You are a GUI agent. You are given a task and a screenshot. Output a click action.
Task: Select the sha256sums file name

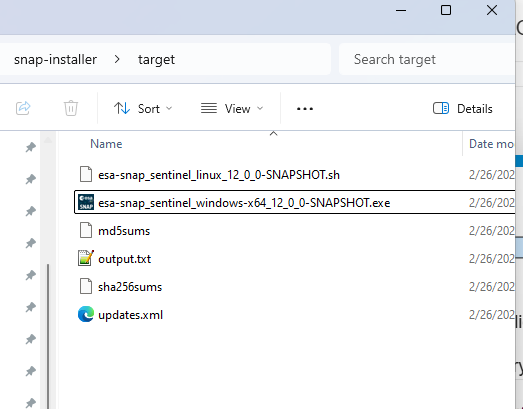click(130, 287)
